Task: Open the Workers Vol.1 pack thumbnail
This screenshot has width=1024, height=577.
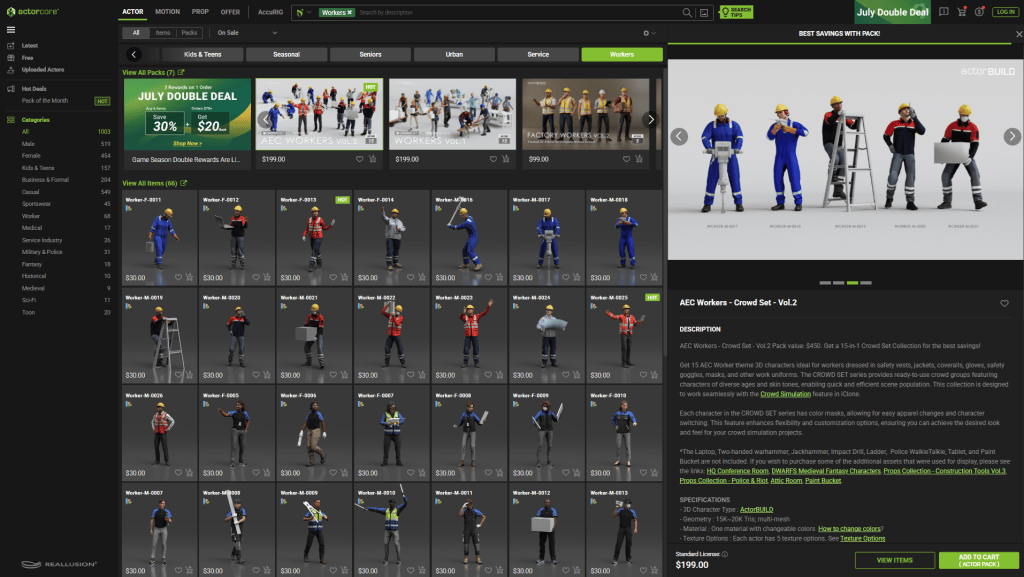Action: pos(452,114)
